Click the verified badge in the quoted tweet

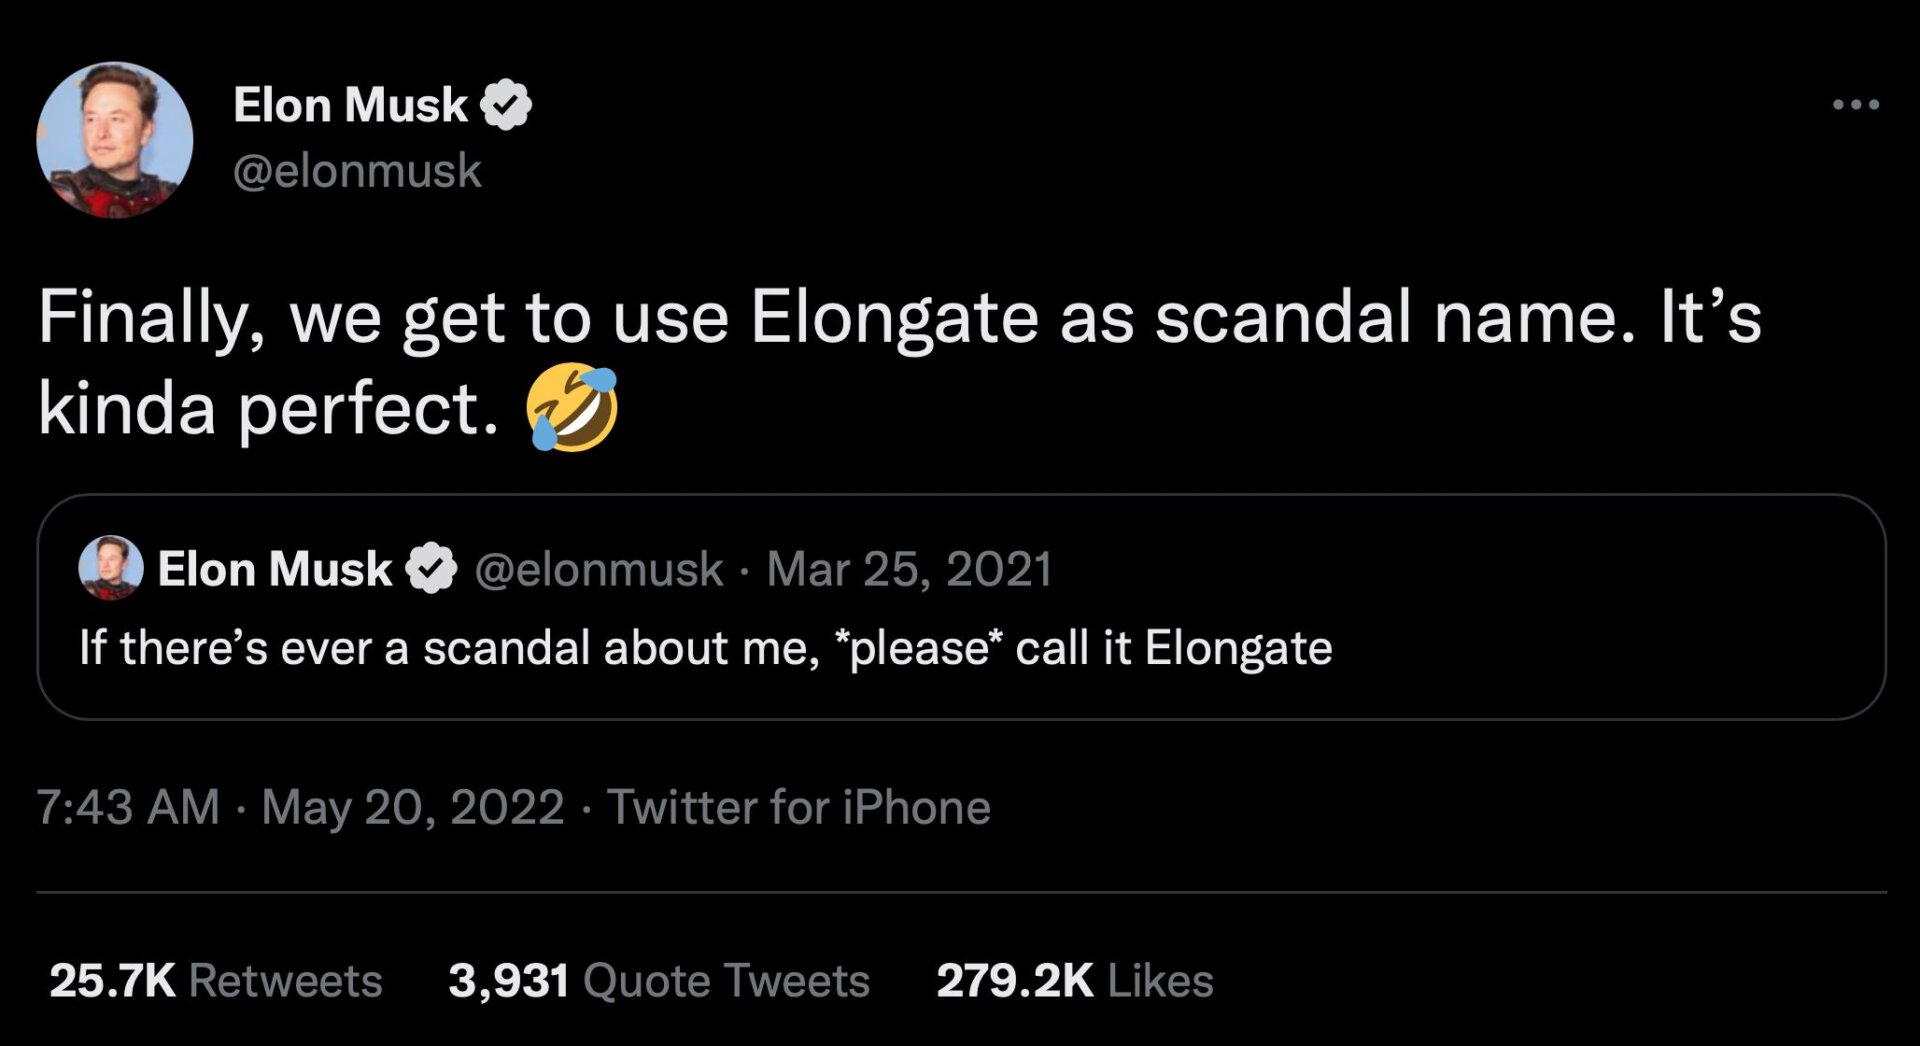[x=430, y=568]
